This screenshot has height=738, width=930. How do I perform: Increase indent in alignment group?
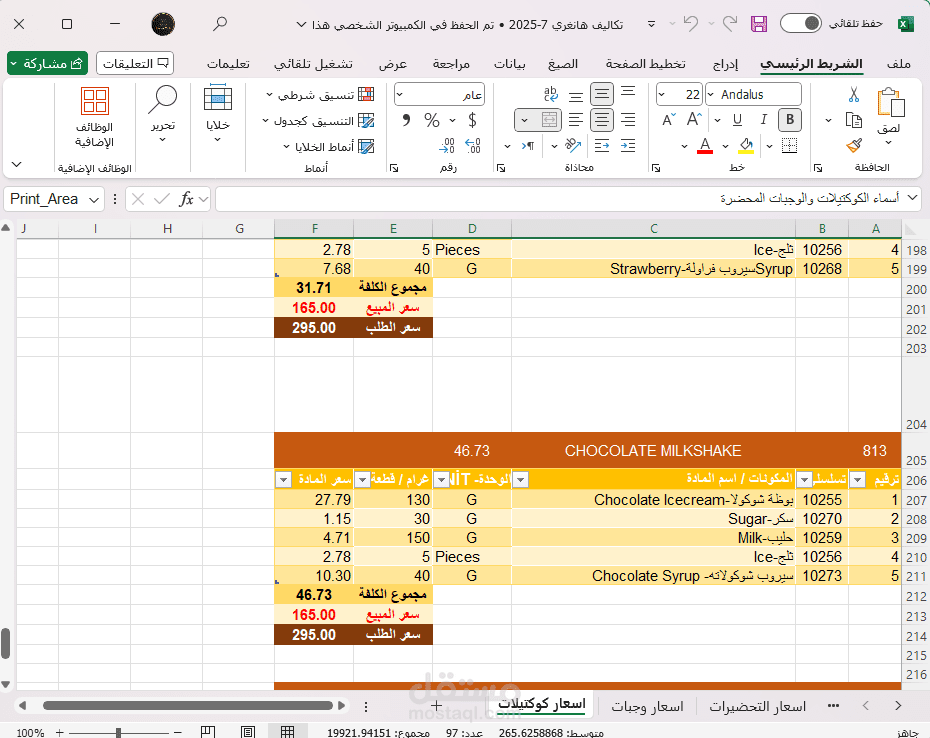click(628, 145)
